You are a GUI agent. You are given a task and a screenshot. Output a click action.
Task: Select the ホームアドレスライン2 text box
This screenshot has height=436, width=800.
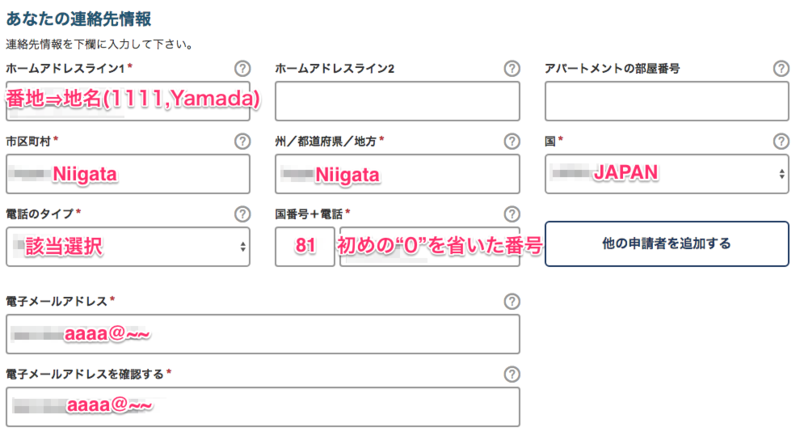[x=397, y=101]
